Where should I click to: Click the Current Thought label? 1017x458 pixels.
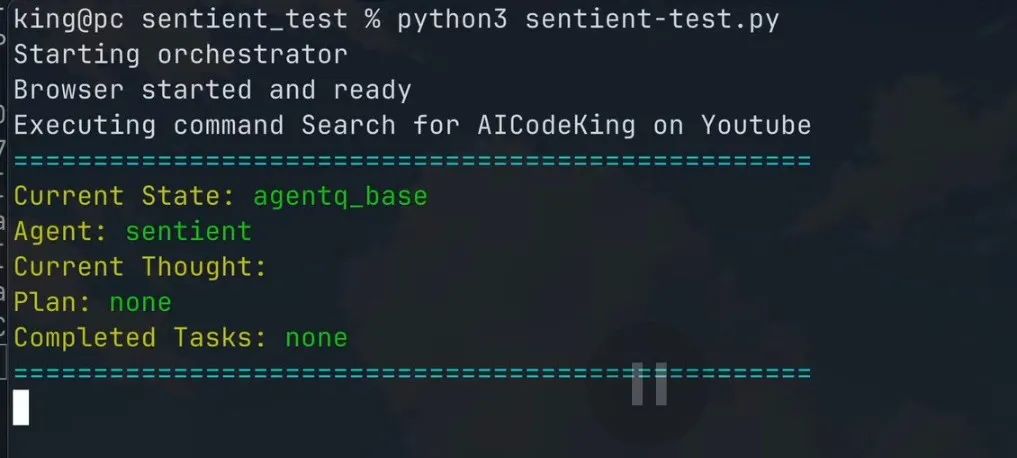(140, 267)
